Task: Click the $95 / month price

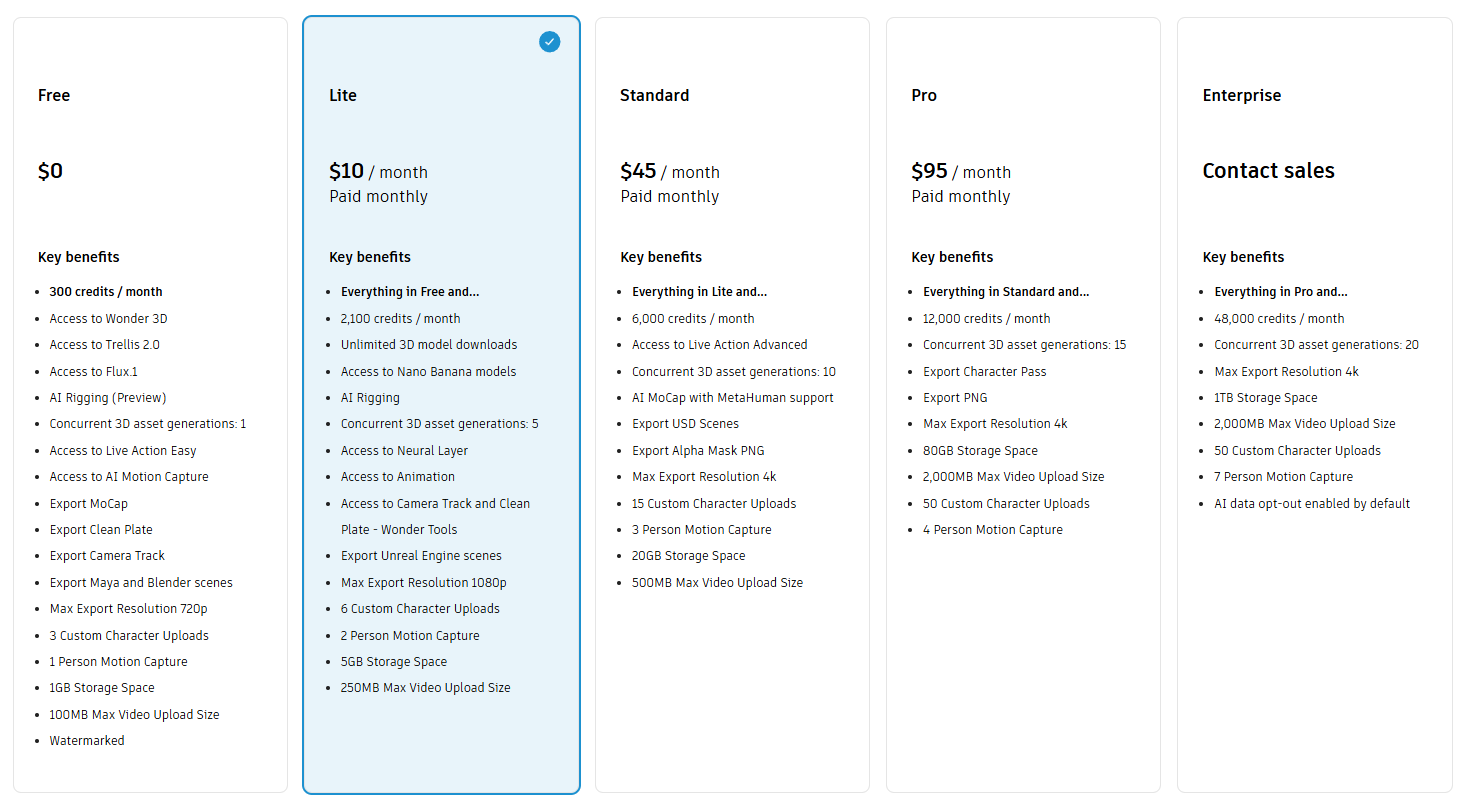Action: (x=961, y=172)
